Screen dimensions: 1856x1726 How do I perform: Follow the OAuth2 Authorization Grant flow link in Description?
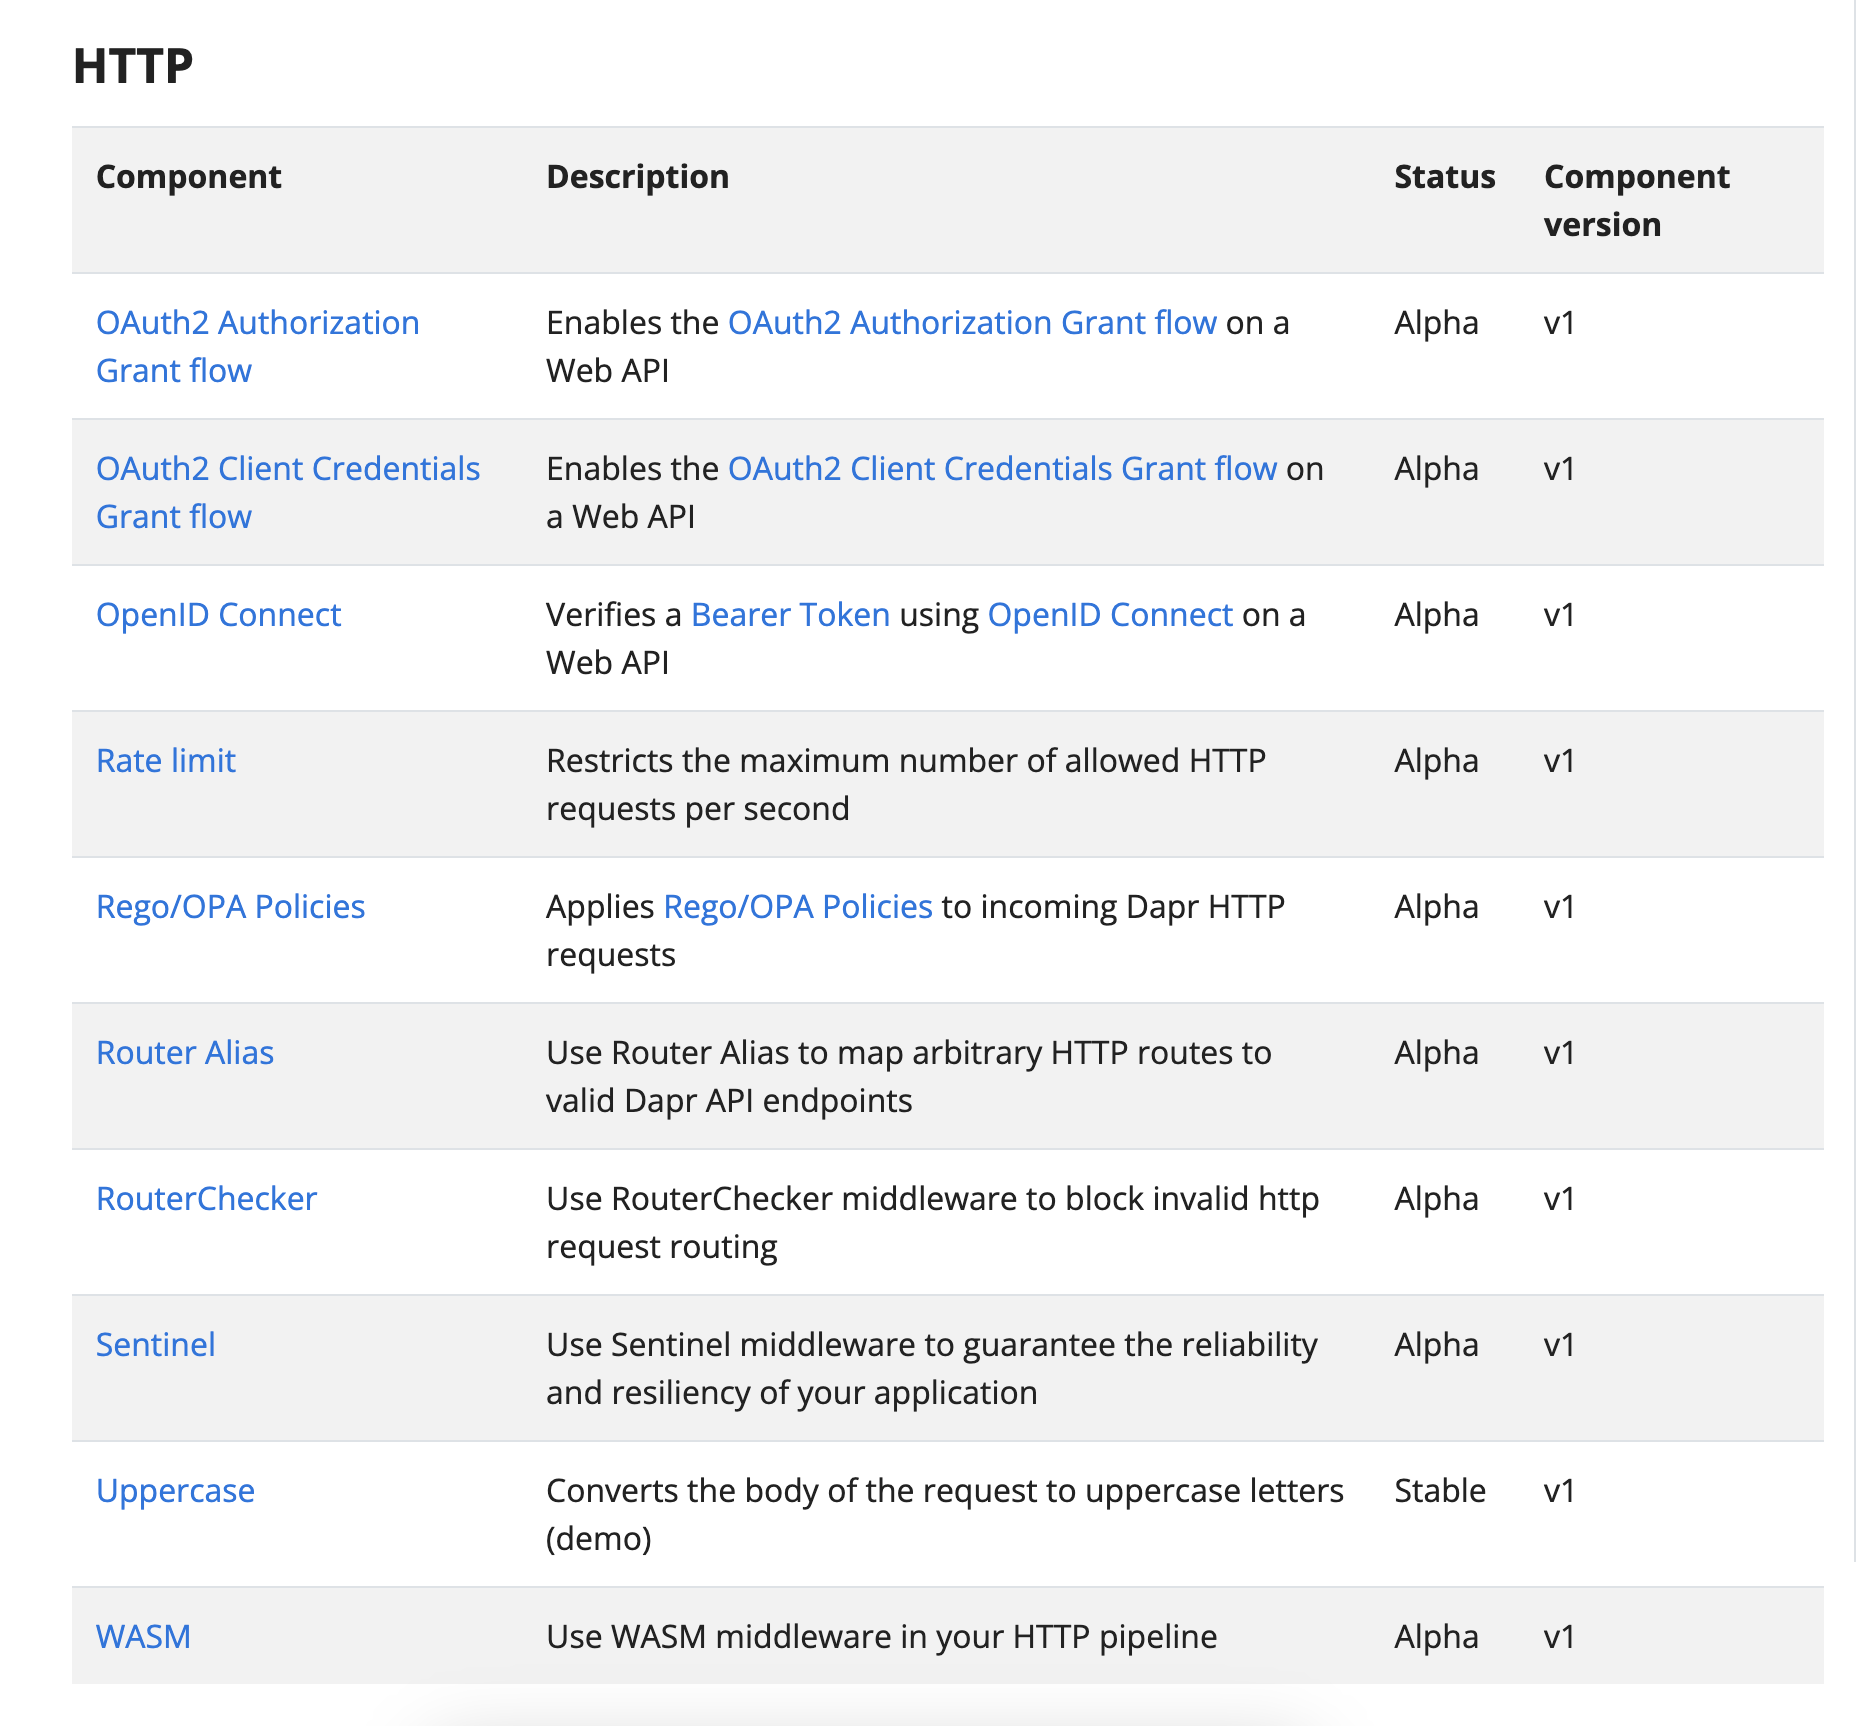point(972,322)
